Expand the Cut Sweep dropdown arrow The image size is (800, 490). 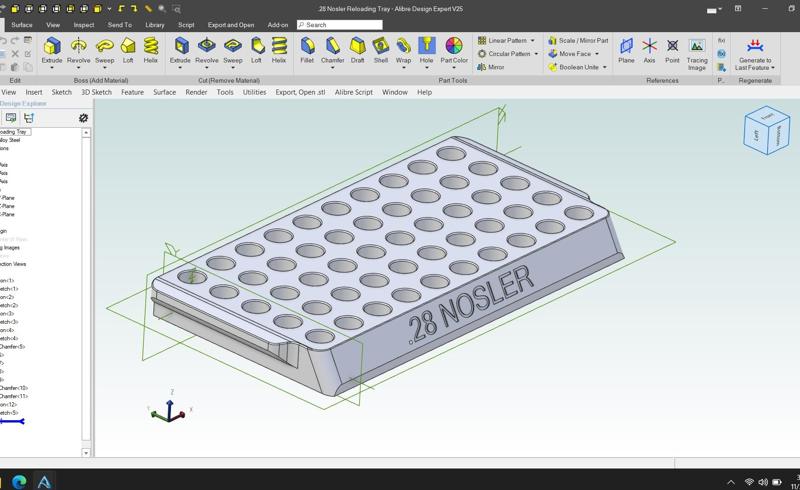pos(233,68)
